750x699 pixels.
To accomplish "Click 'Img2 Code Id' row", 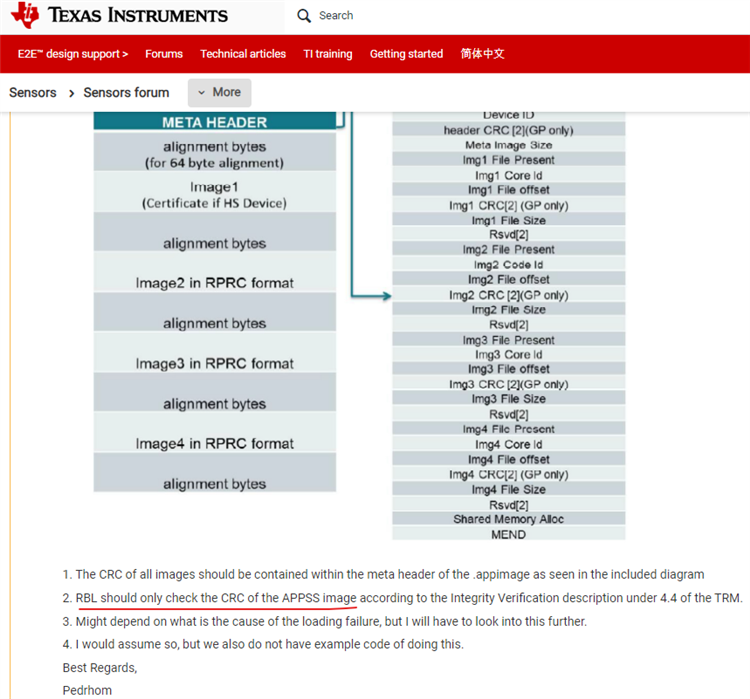I will pos(508,265).
